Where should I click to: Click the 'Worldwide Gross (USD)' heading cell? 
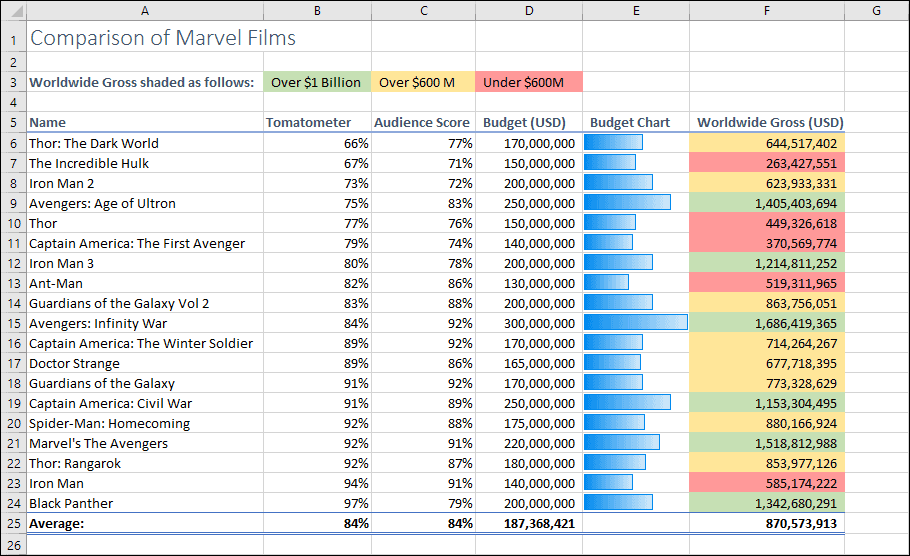point(768,123)
